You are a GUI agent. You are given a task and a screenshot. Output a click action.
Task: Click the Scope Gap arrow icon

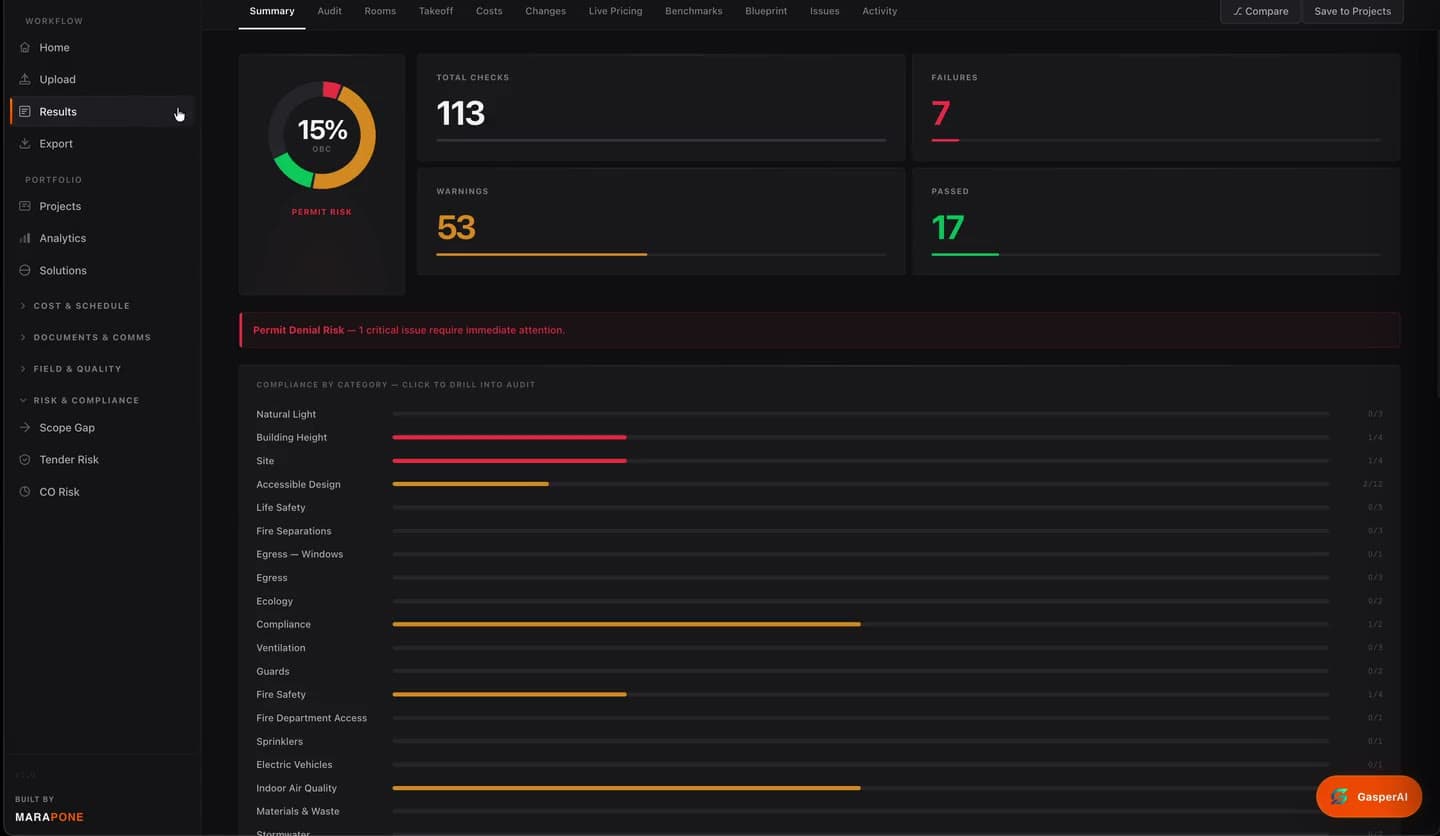coord(25,427)
